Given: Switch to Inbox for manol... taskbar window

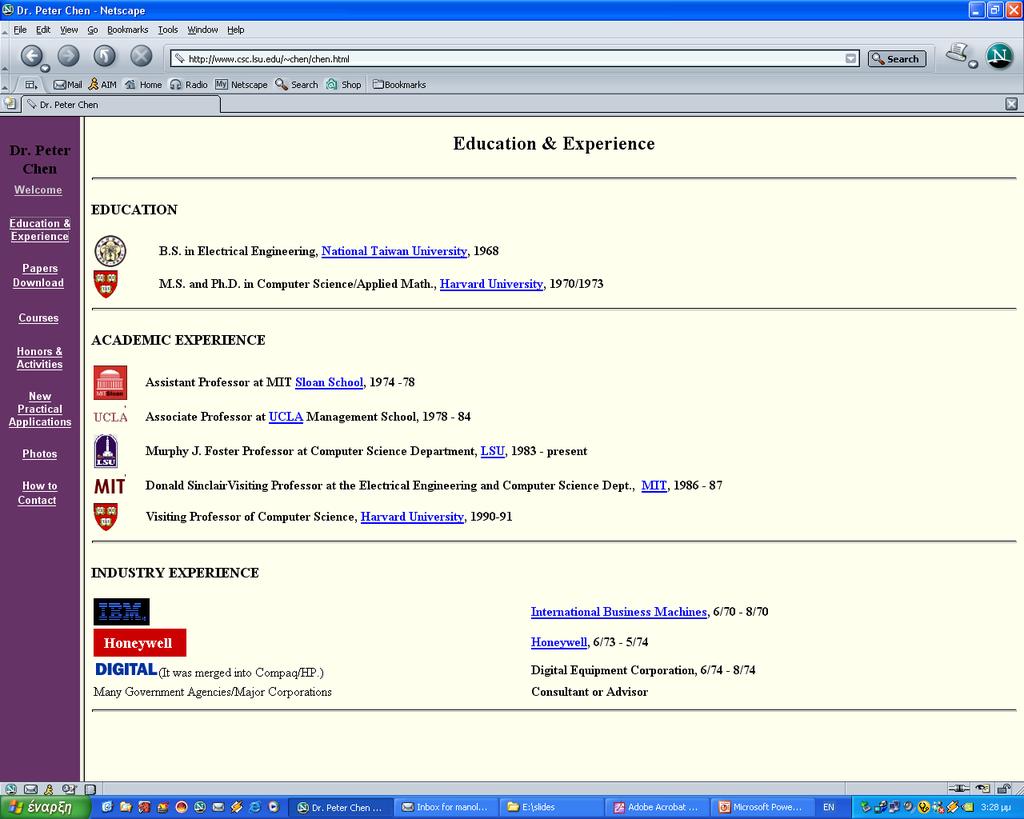Looking at the screenshot, I should coord(445,807).
